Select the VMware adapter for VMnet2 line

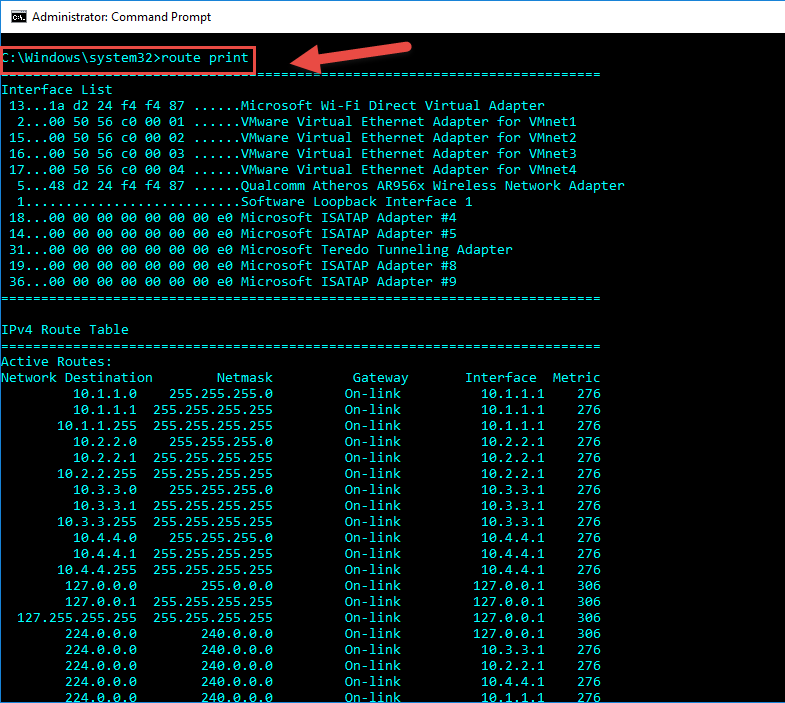click(x=293, y=138)
